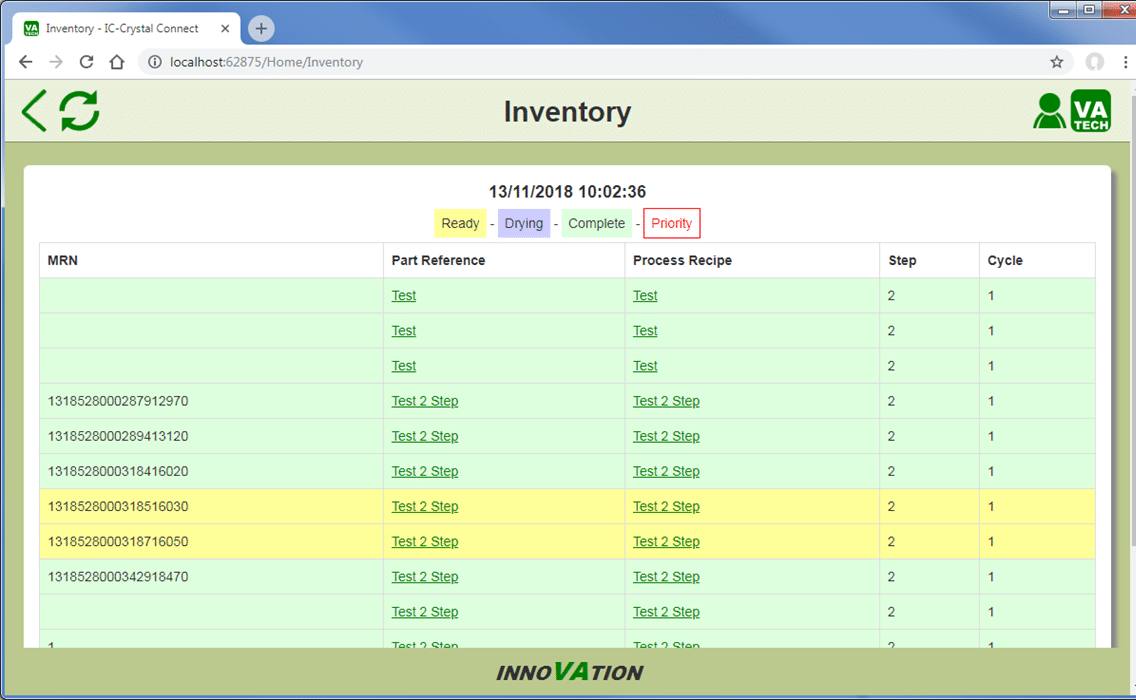Click the page vertical scrollbar

(x=1127, y=400)
